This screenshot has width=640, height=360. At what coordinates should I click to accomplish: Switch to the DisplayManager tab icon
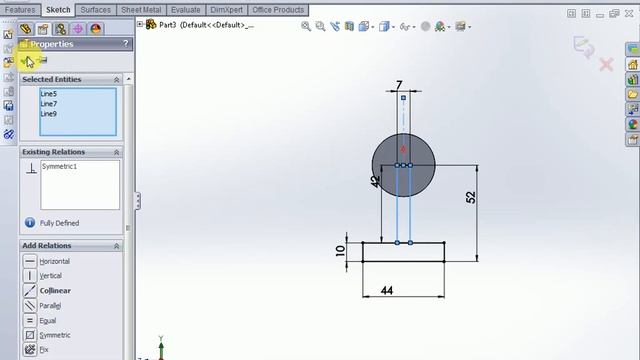point(96,29)
